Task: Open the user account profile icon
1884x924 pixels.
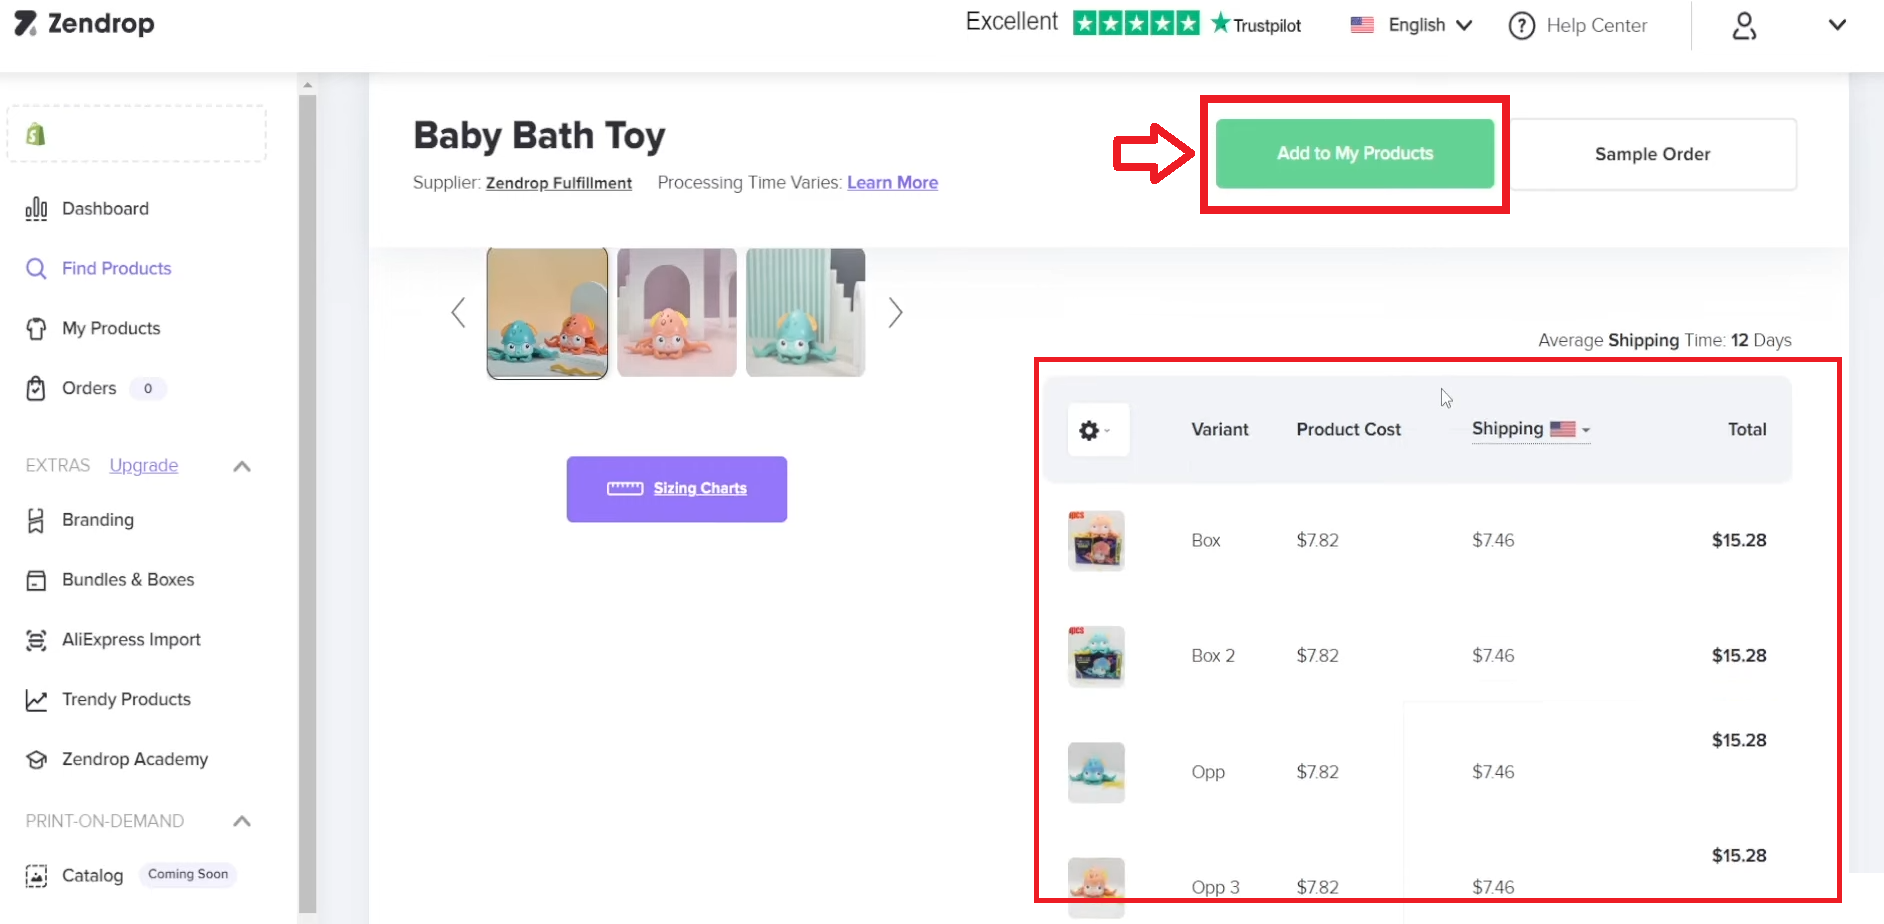Action: point(1744,26)
